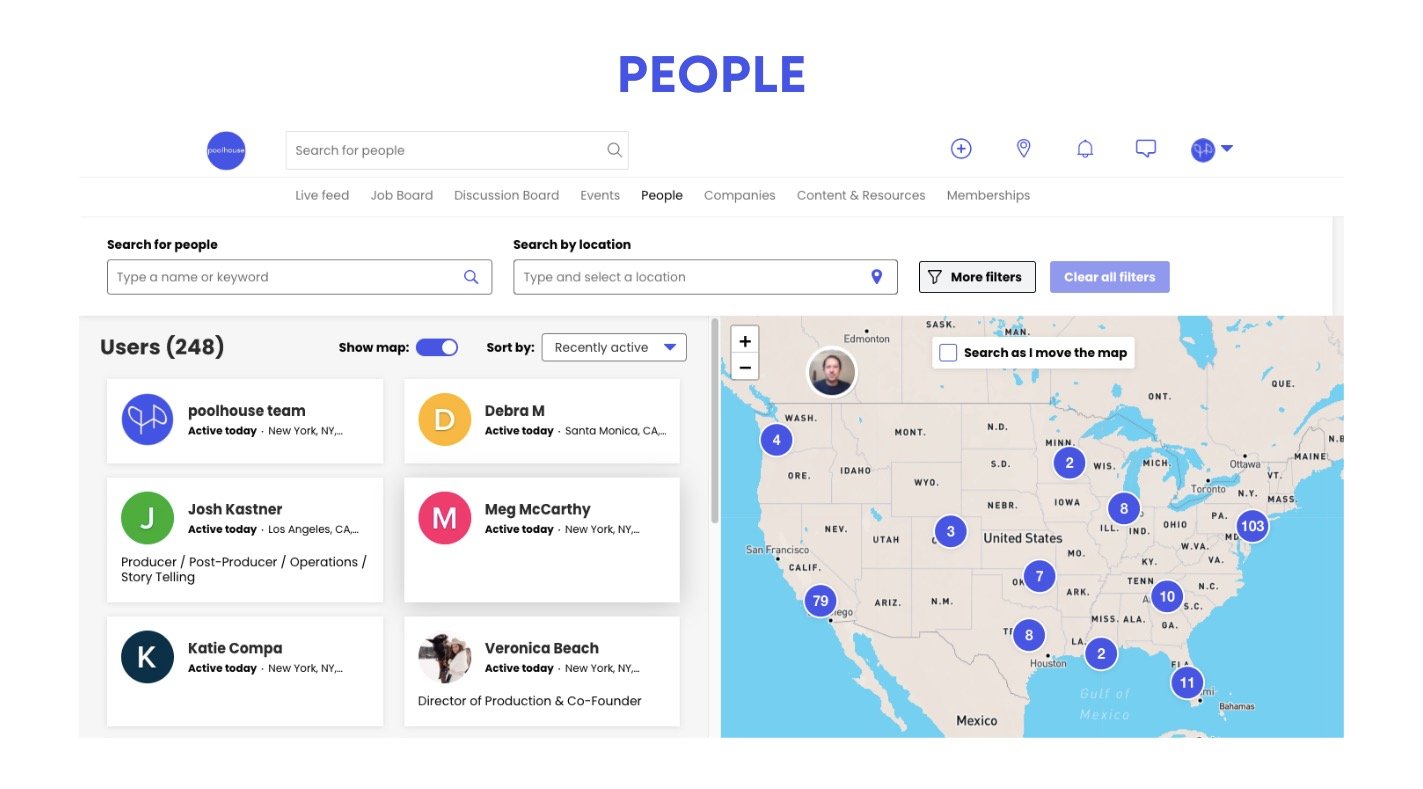
Task: Open Meg McCarthy profile name
Action: [x=538, y=509]
